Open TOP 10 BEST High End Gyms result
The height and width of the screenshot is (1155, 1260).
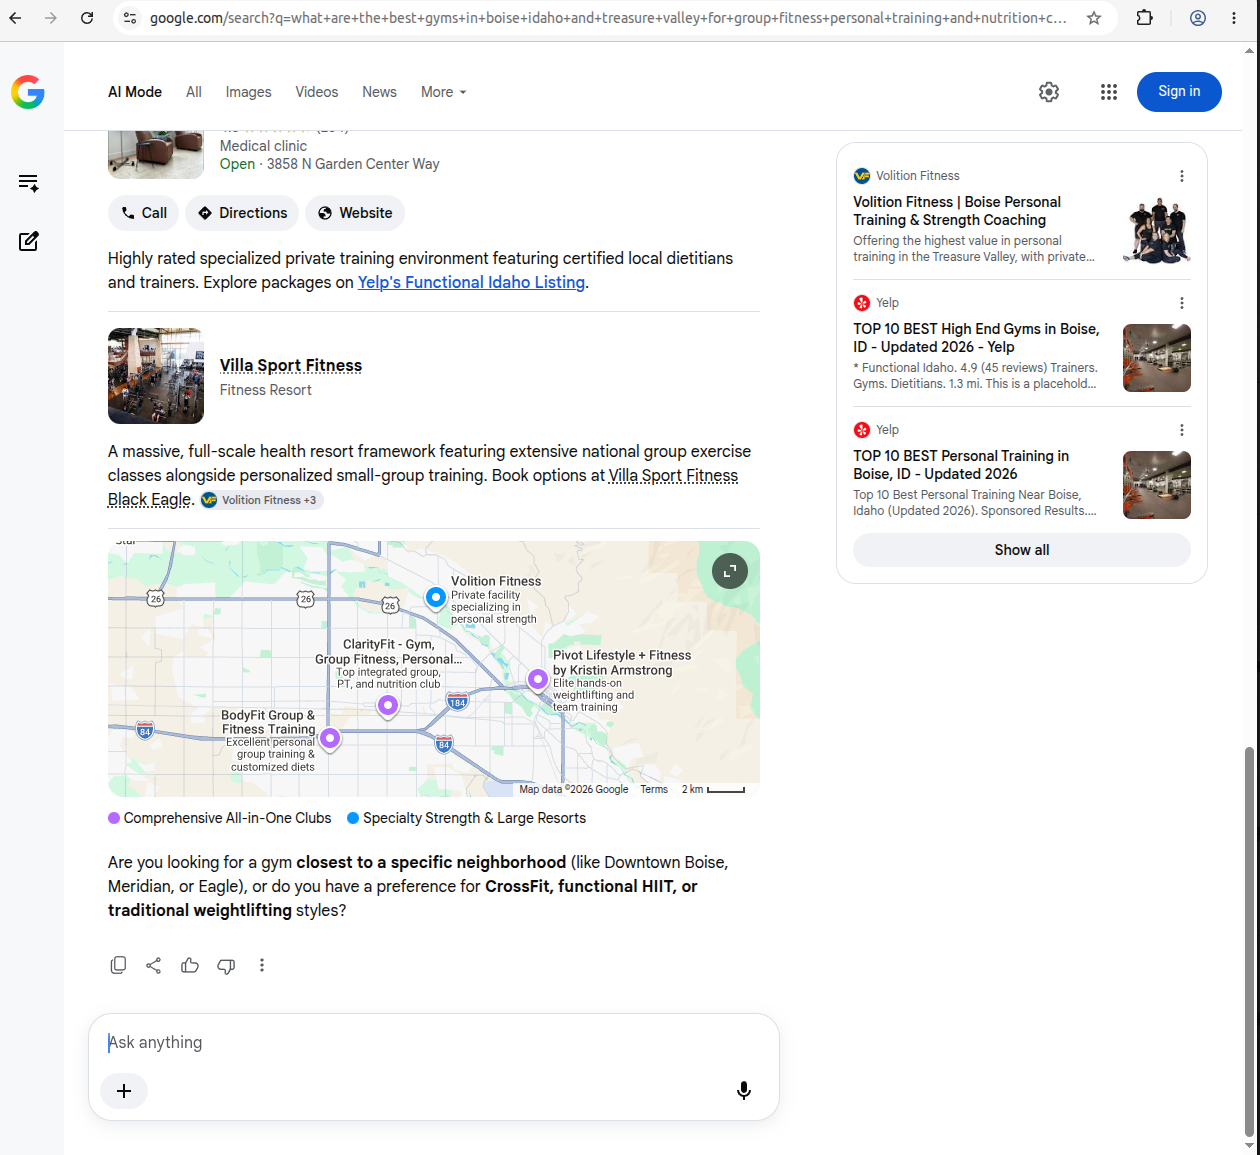(x=976, y=338)
